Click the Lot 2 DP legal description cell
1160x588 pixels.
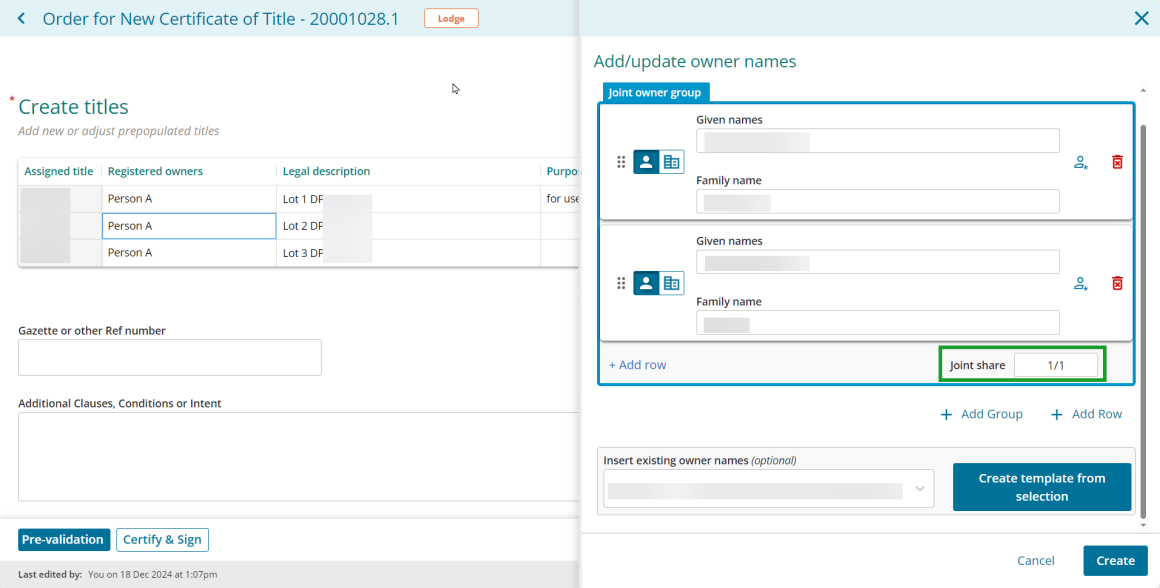tap(408, 226)
